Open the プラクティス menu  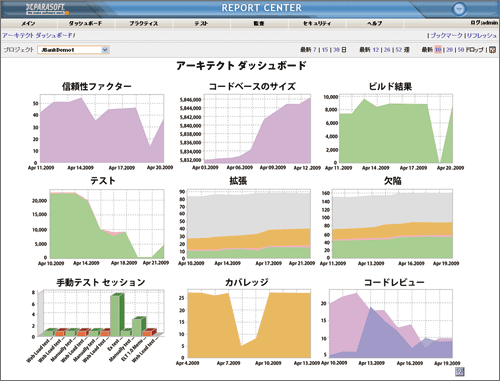coord(144,23)
